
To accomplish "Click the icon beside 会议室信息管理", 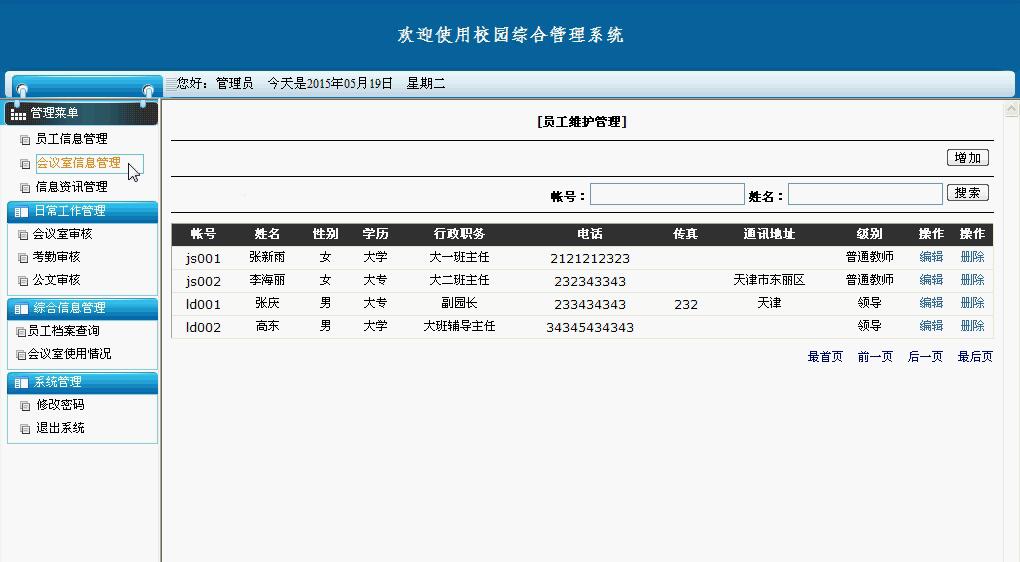I will (25, 164).
